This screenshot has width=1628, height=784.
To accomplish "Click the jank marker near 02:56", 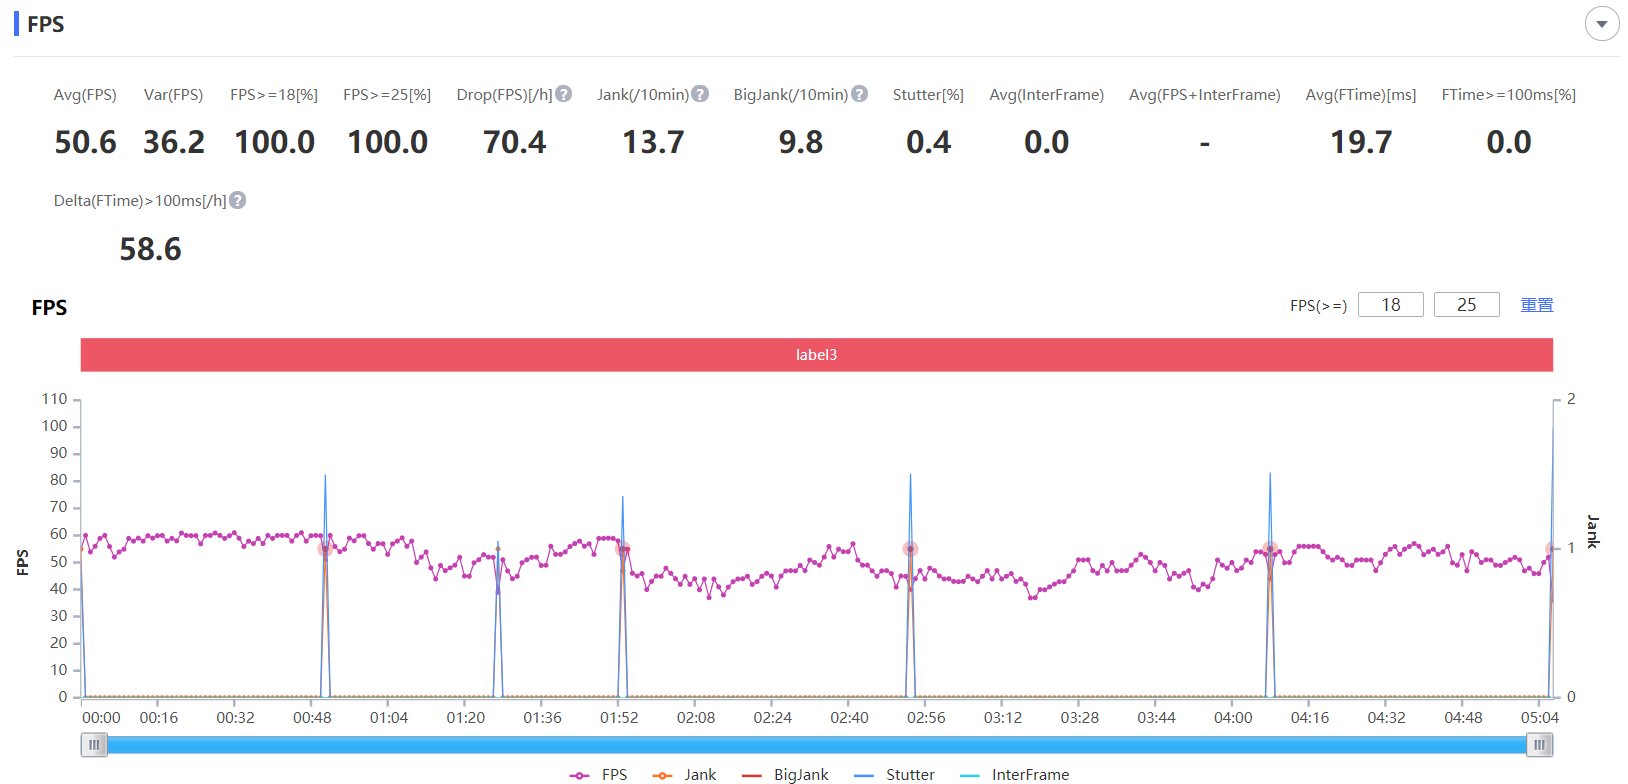I will point(910,549).
